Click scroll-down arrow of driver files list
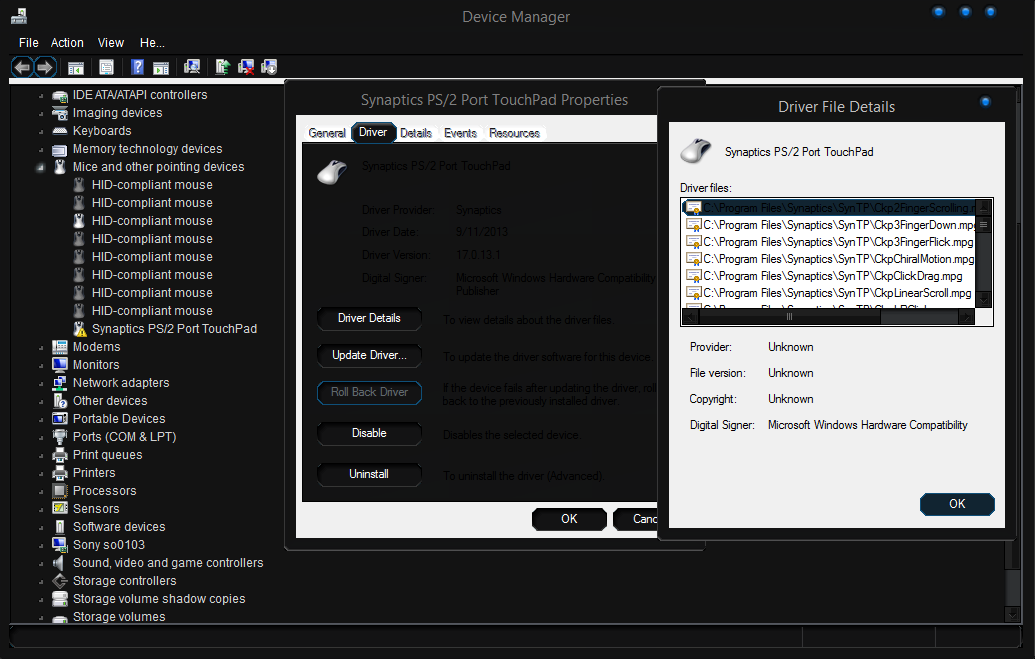This screenshot has width=1035, height=659. point(984,298)
